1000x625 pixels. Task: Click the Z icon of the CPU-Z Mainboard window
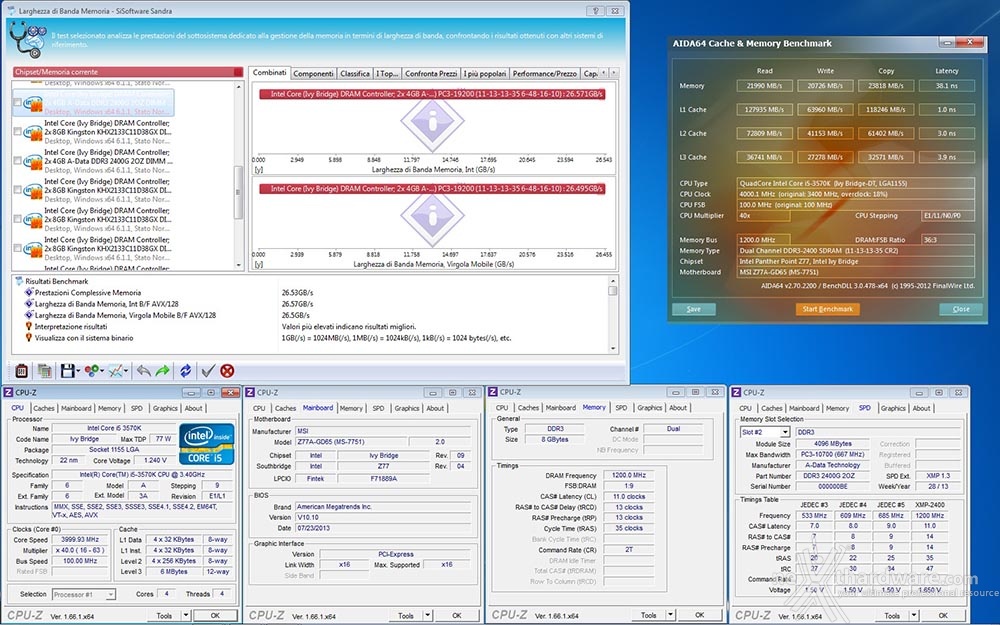point(250,392)
